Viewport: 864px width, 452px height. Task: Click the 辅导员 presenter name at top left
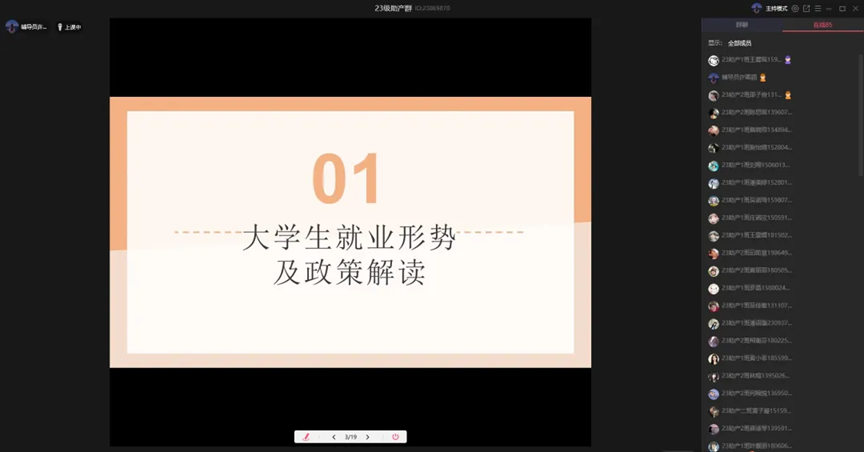pos(33,27)
